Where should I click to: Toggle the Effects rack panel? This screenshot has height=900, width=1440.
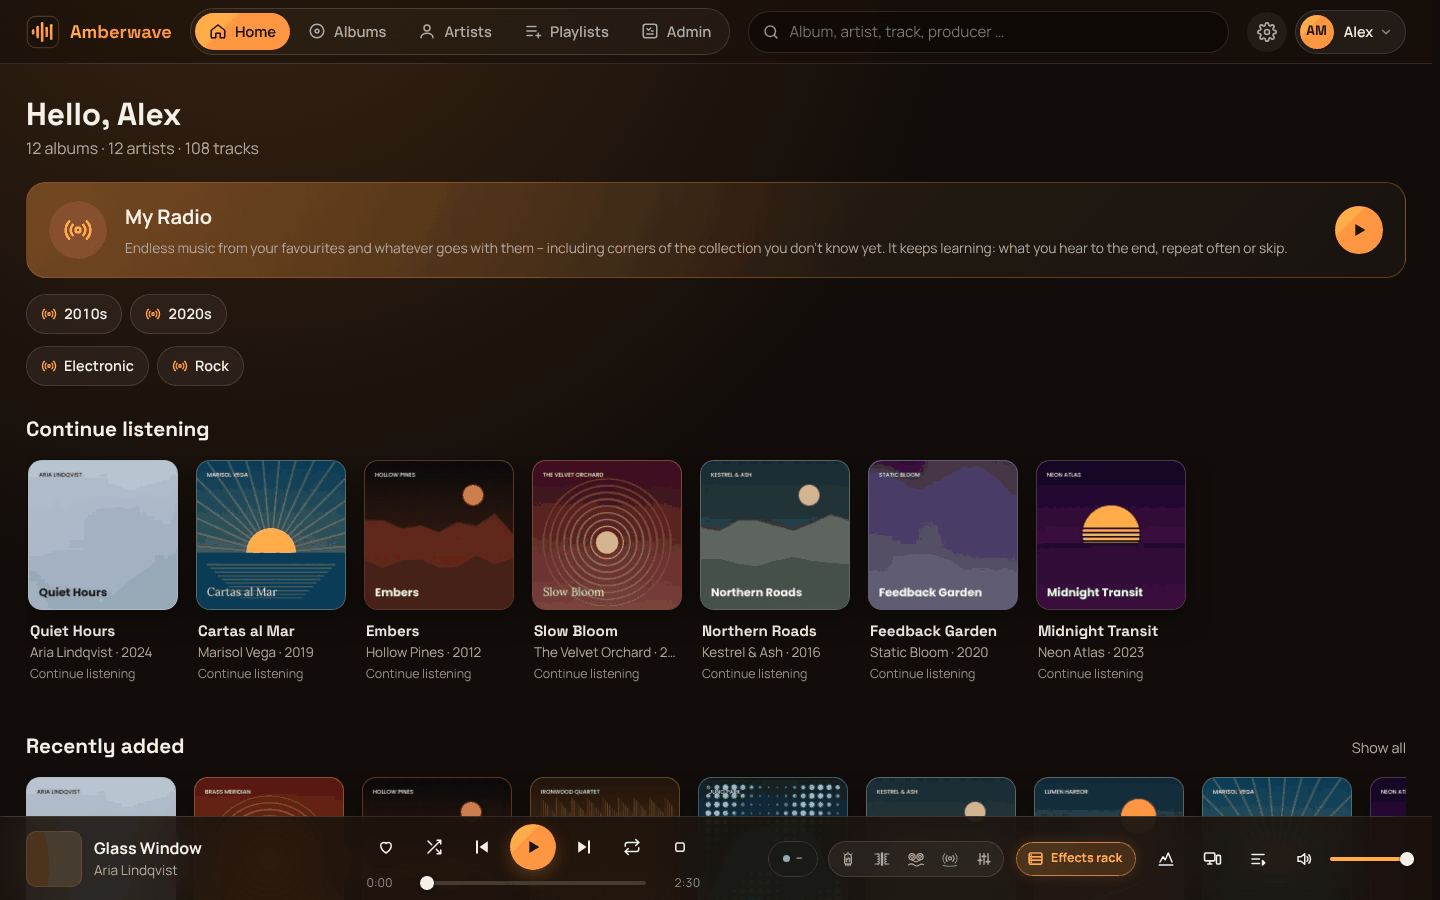(1076, 859)
